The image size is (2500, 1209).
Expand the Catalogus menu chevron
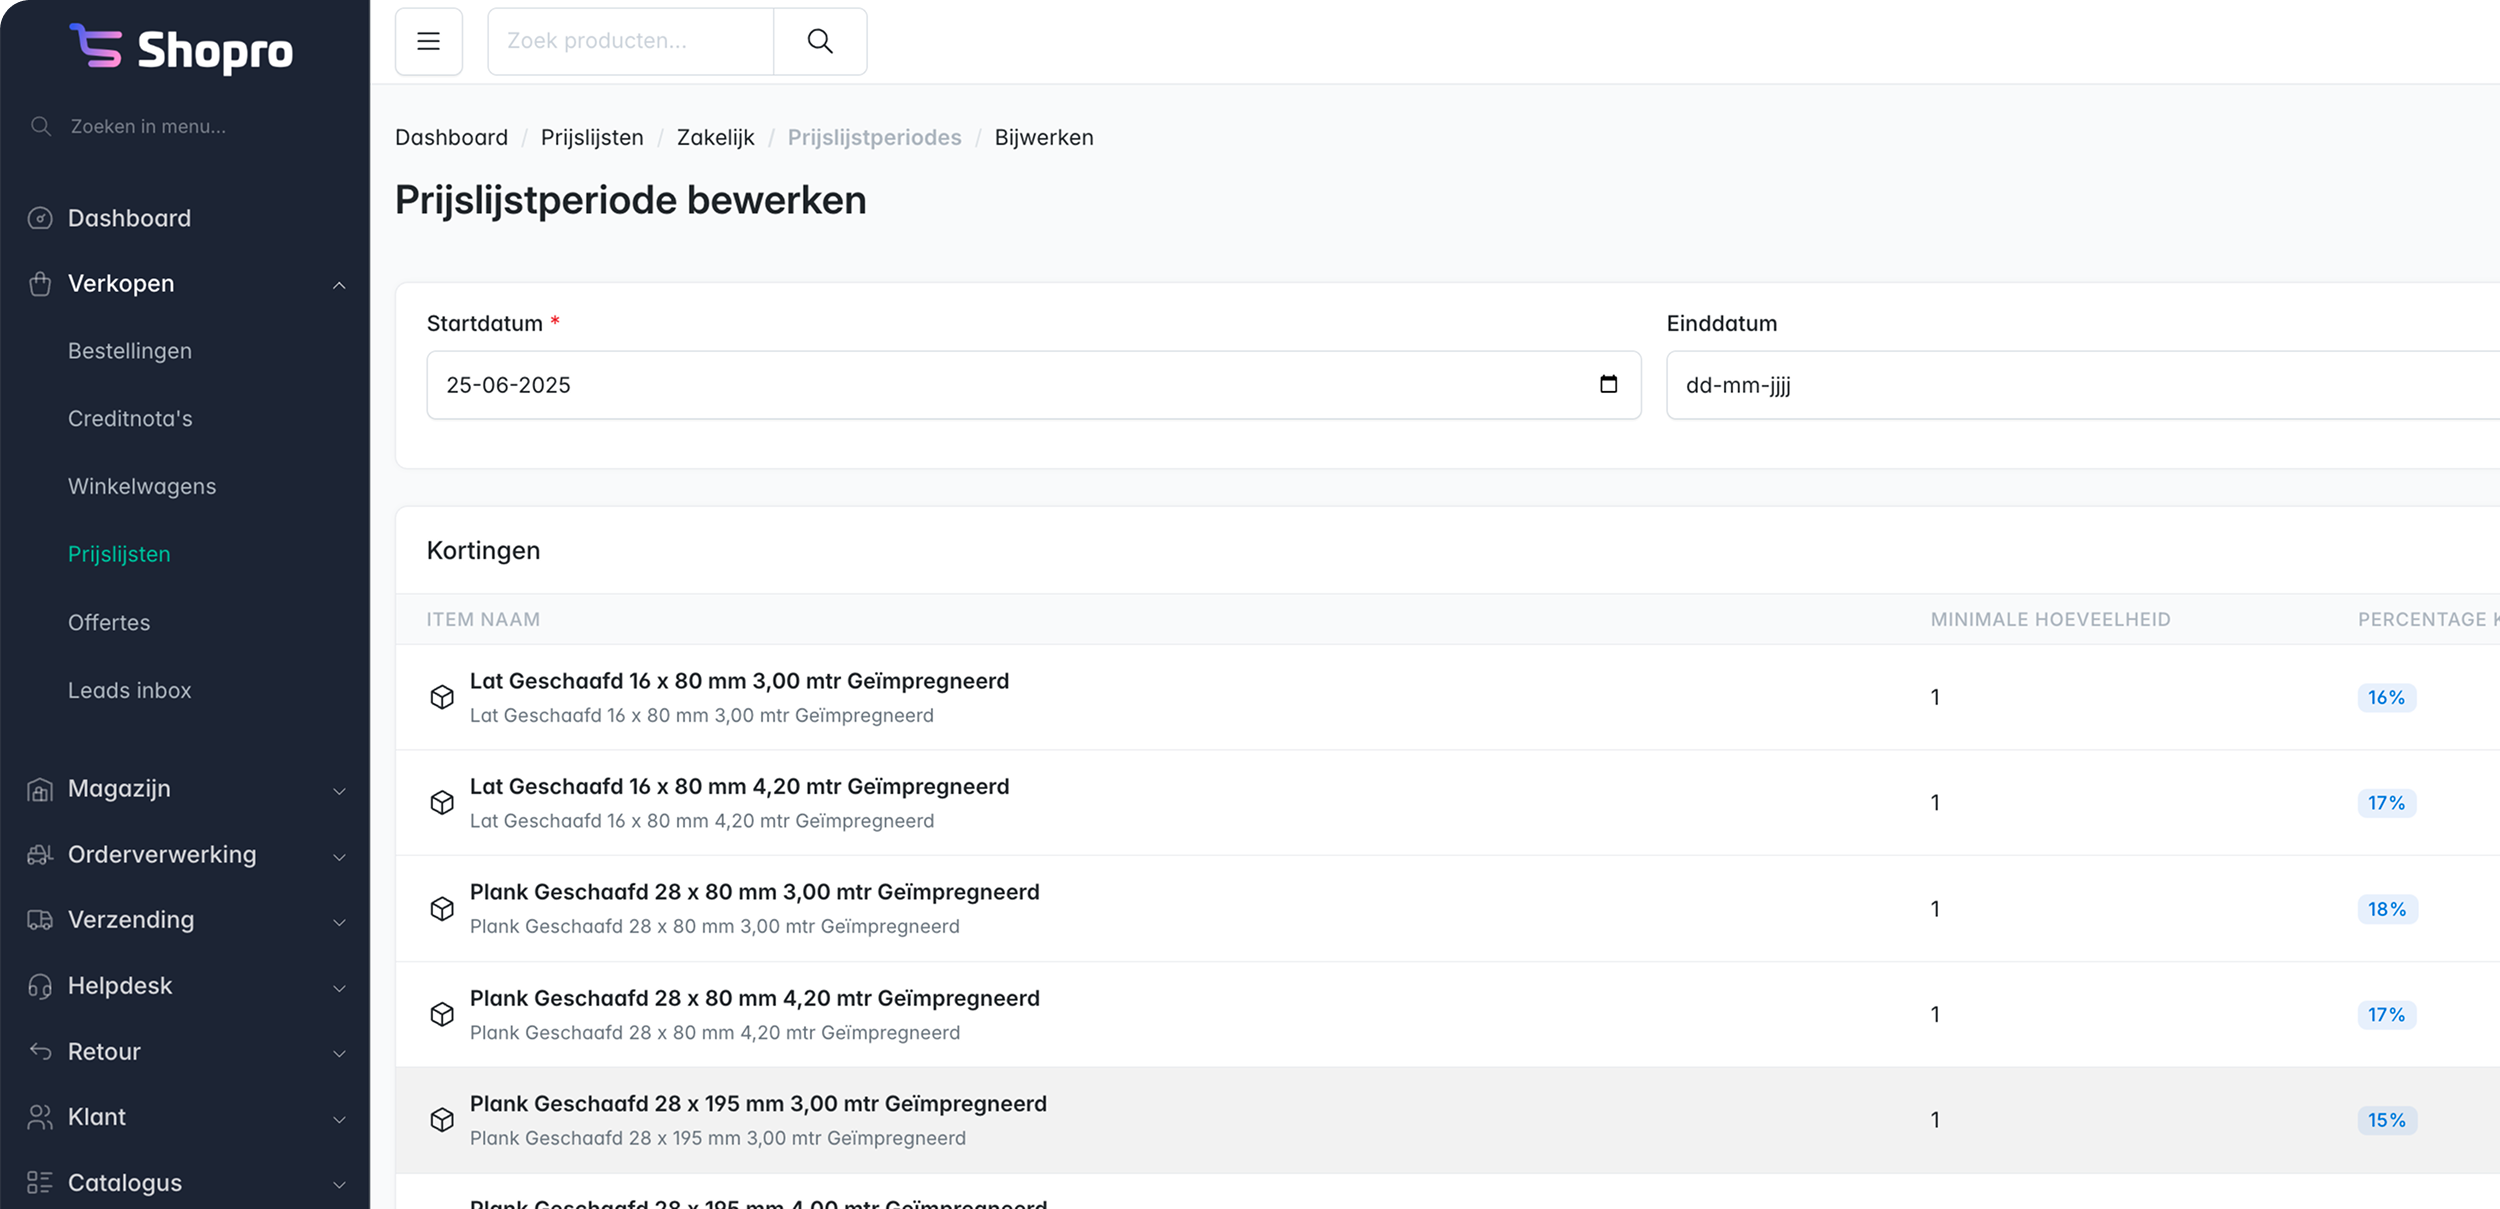pyautogui.click(x=339, y=1185)
